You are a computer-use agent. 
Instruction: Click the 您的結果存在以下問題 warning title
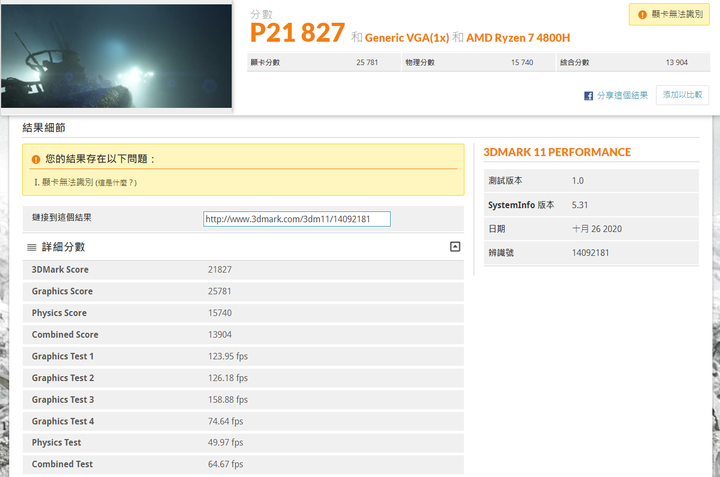pos(100,159)
